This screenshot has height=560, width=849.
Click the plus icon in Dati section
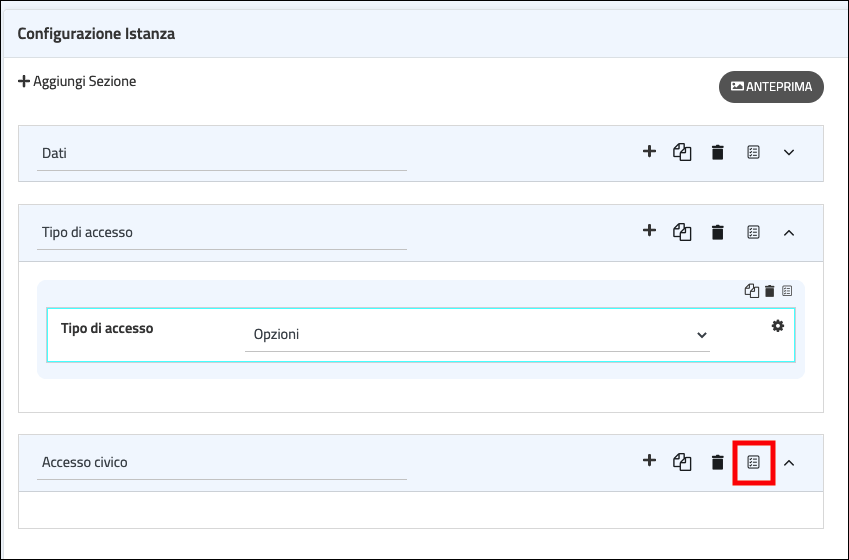(x=649, y=152)
